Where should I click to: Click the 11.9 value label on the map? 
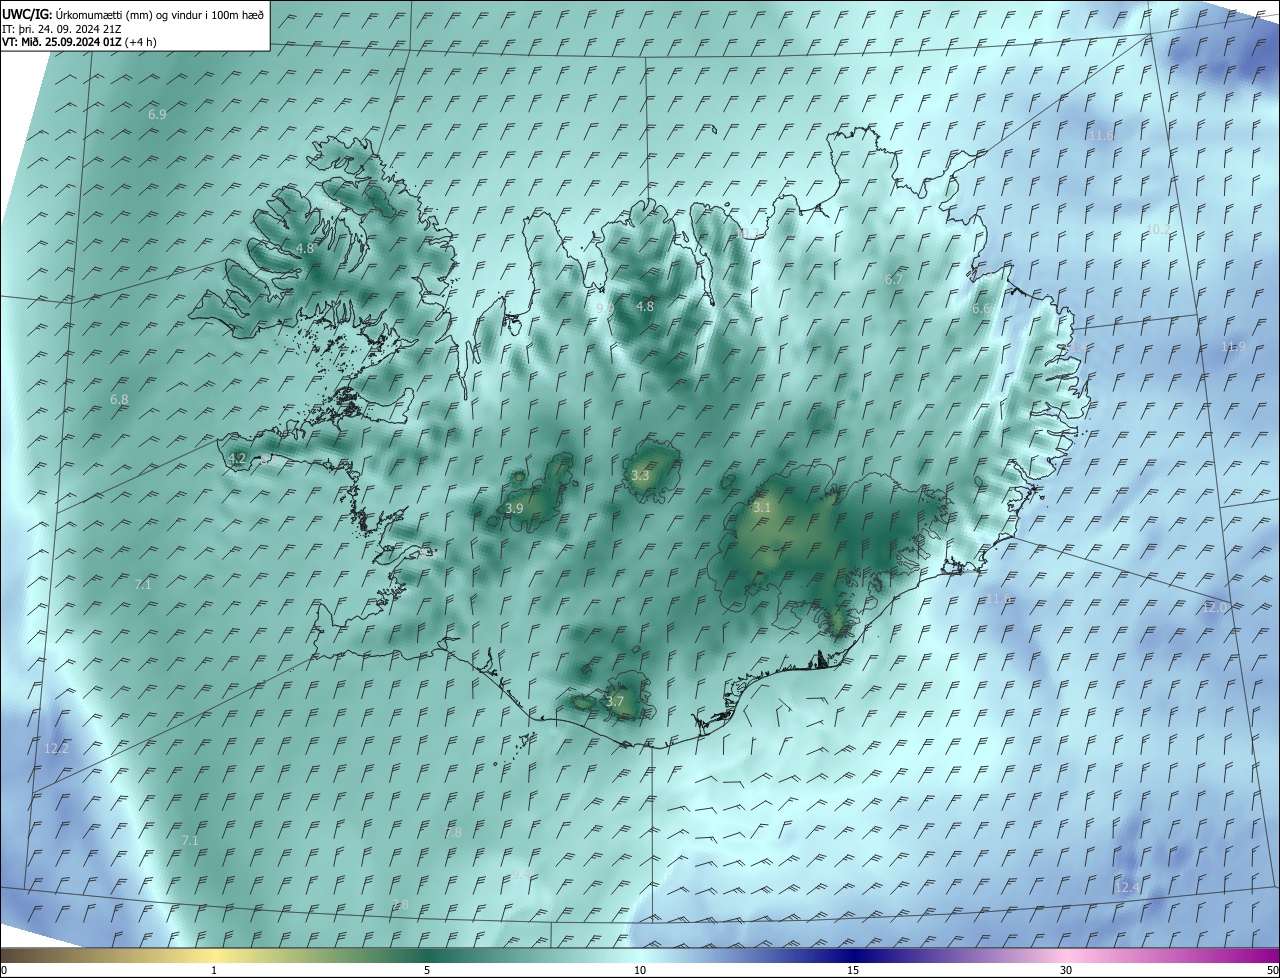(x=1234, y=347)
